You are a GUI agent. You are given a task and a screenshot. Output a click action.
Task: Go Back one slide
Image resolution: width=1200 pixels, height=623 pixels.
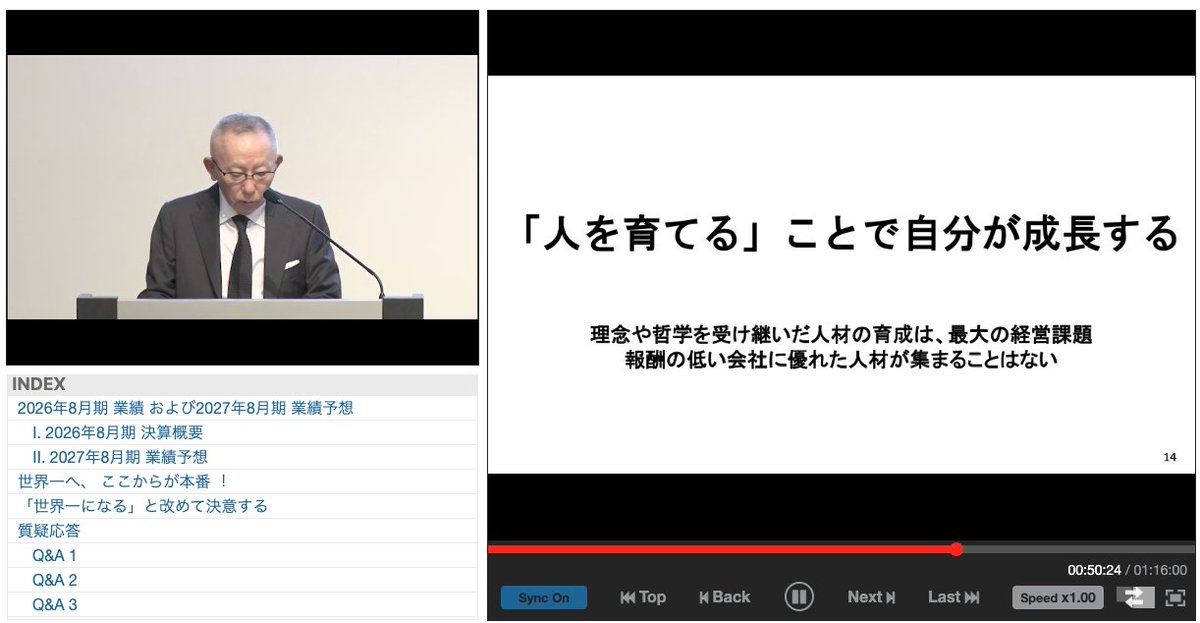[x=725, y=597]
